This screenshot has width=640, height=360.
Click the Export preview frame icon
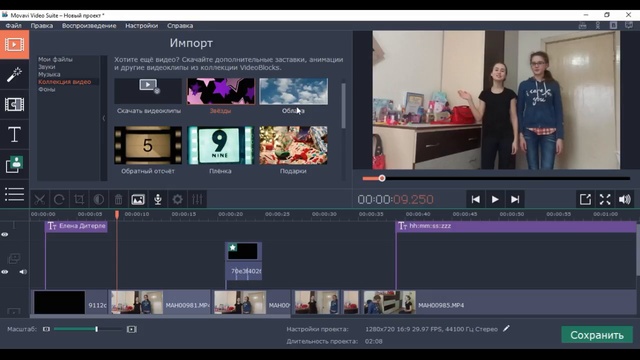[585, 200]
